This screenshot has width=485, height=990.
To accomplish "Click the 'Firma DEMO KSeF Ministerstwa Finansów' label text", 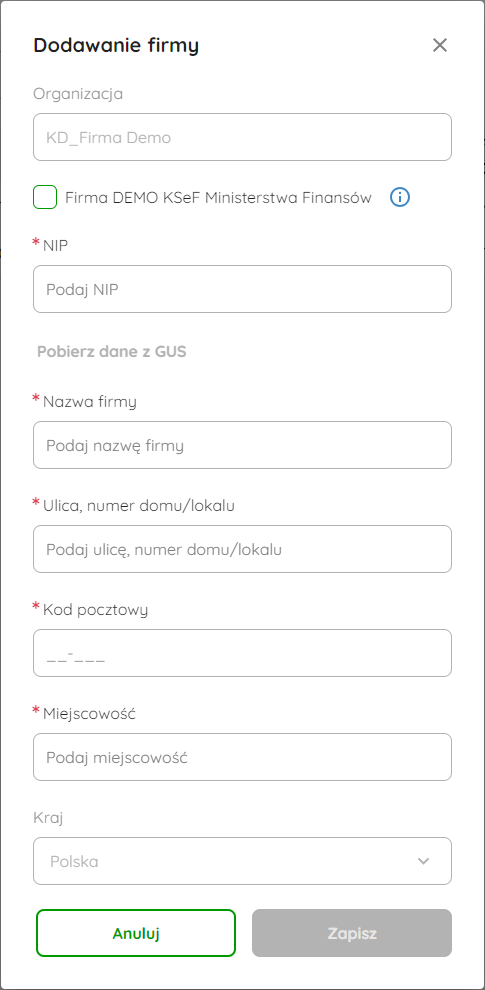I will click(219, 198).
